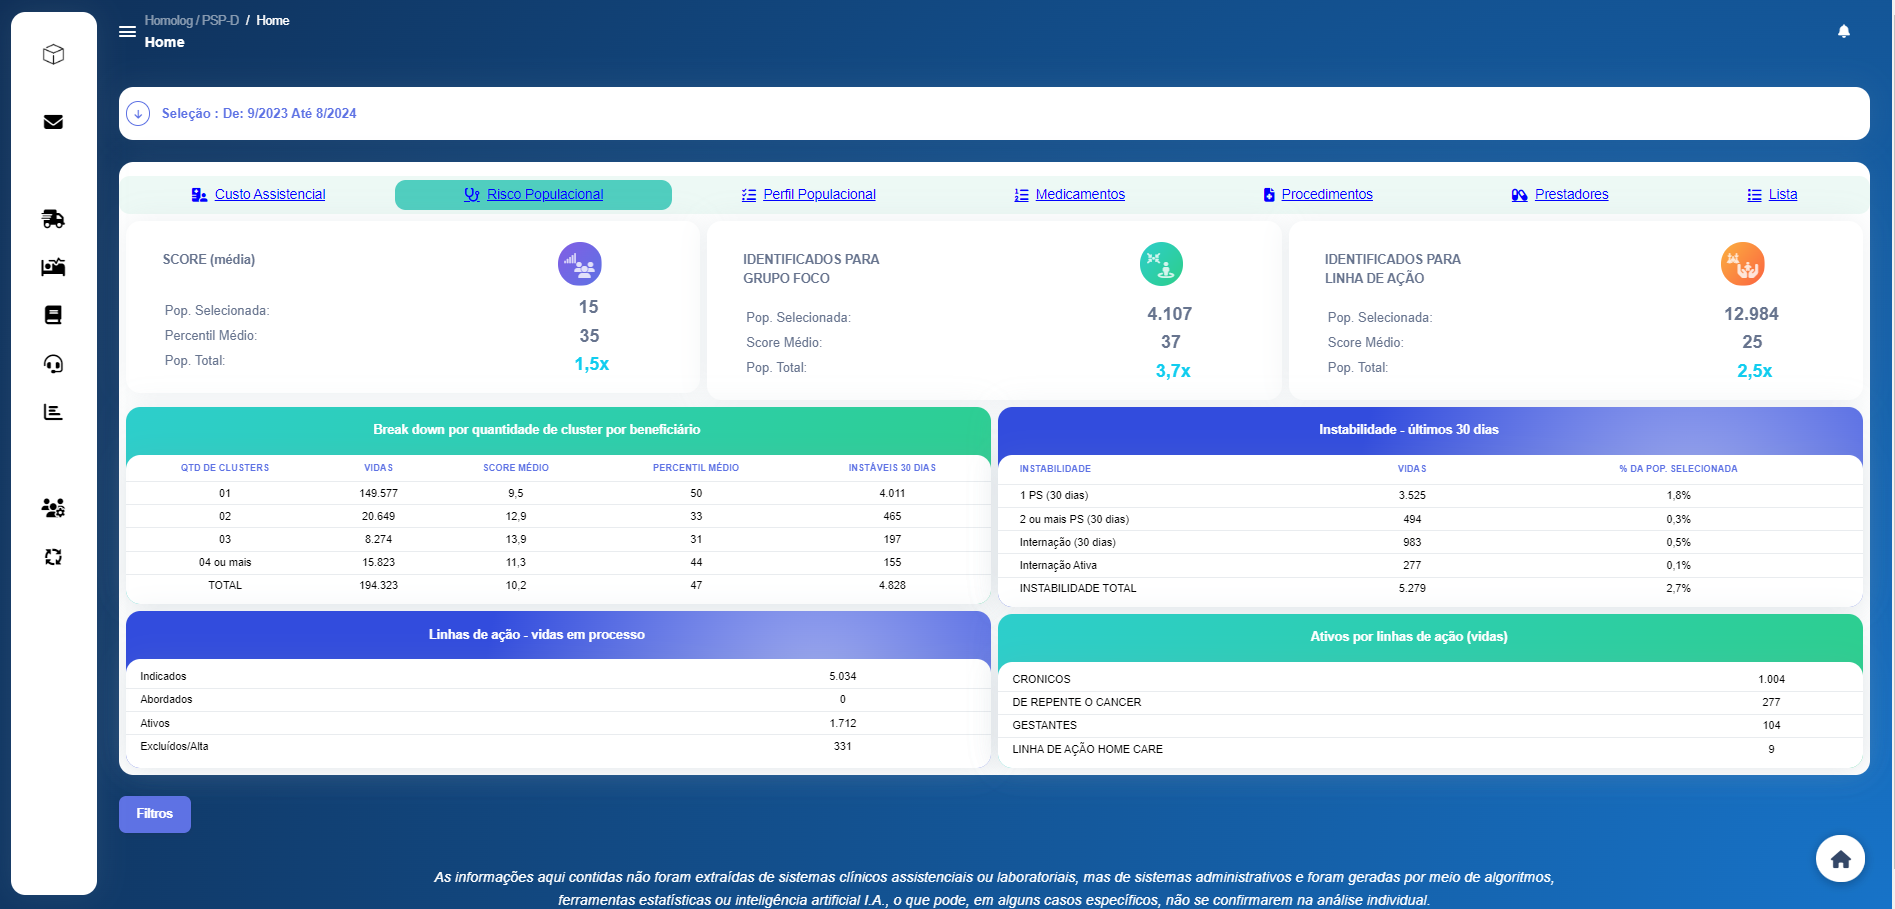Expand the Seleção date range panel
1895x909 pixels.
point(138,114)
